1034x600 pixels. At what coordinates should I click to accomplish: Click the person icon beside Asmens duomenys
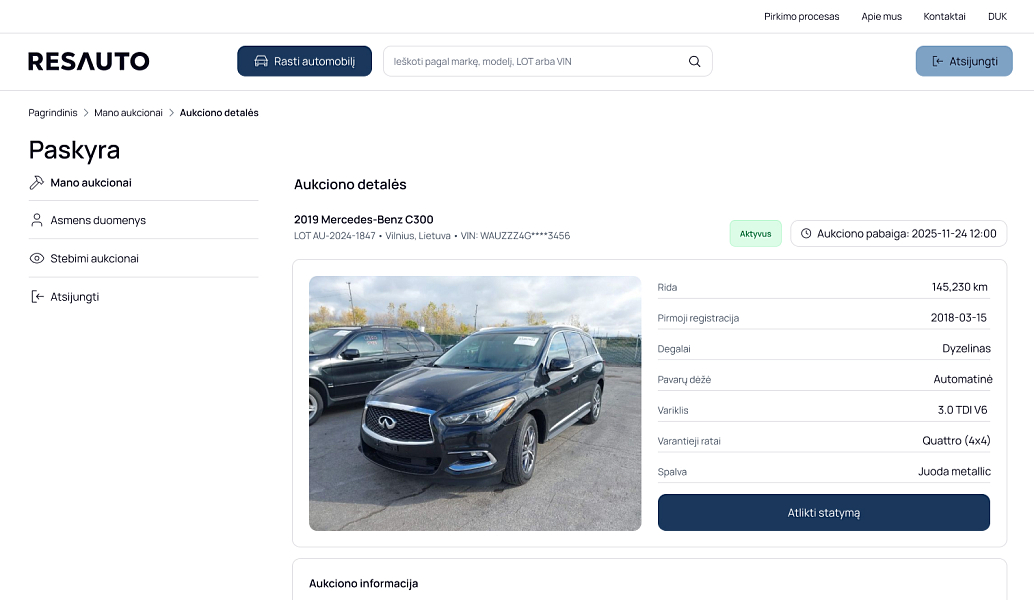[x=37, y=220]
